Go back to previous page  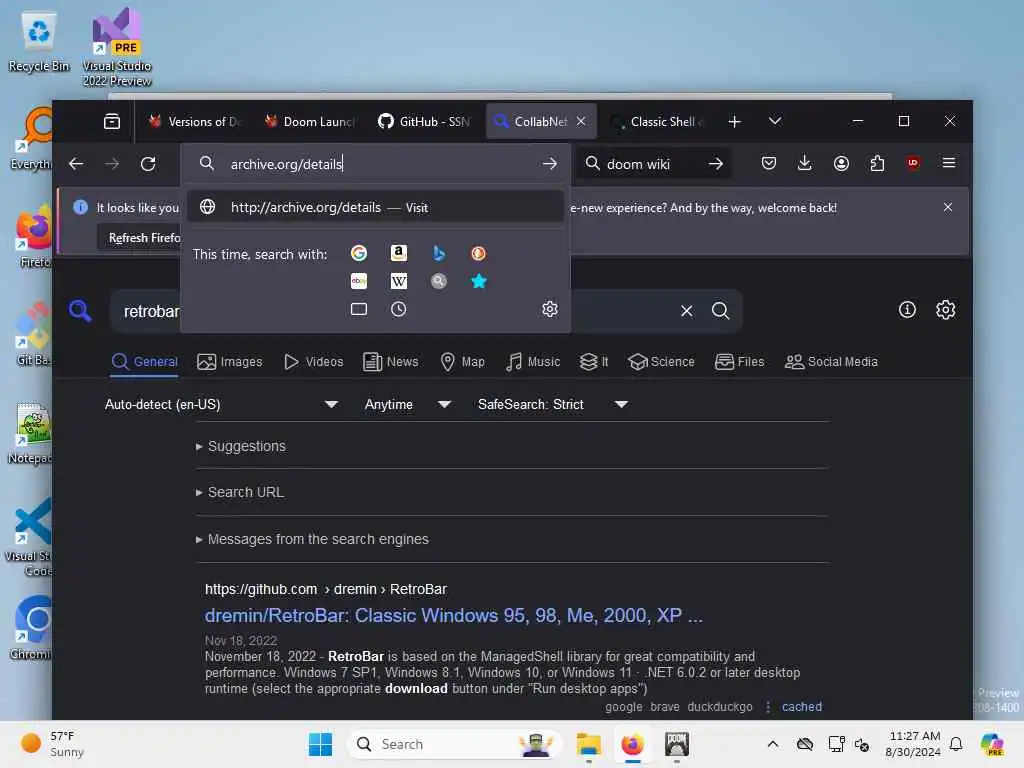[76, 164]
